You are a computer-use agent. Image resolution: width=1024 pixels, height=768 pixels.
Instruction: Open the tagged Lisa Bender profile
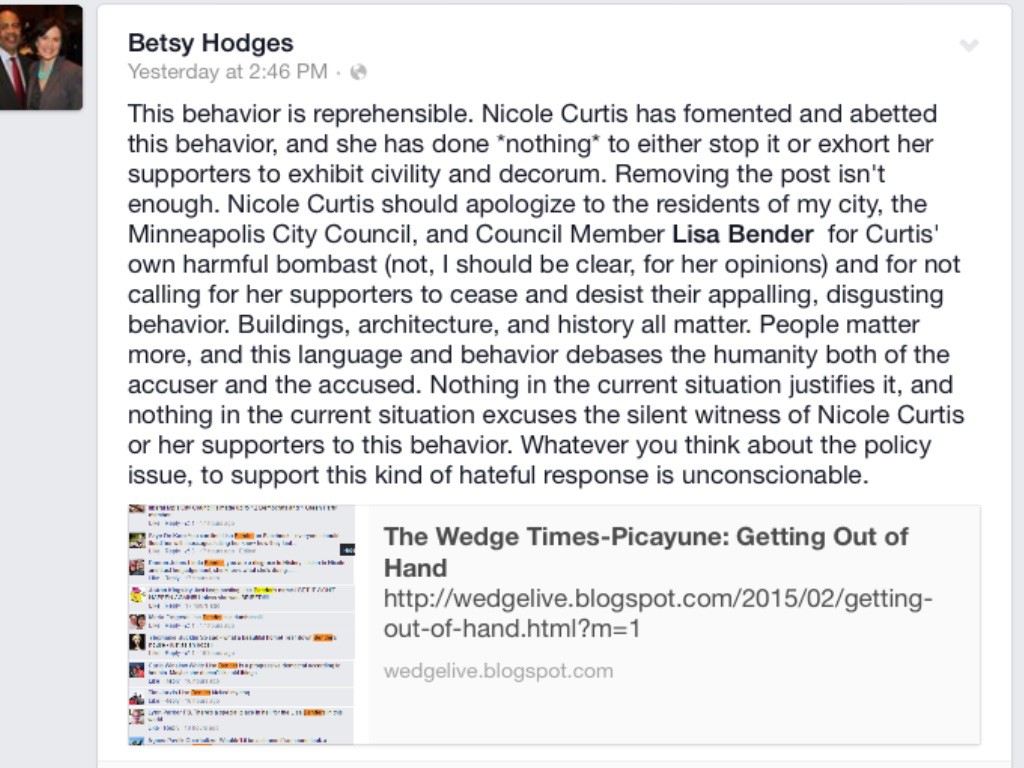(x=742, y=234)
